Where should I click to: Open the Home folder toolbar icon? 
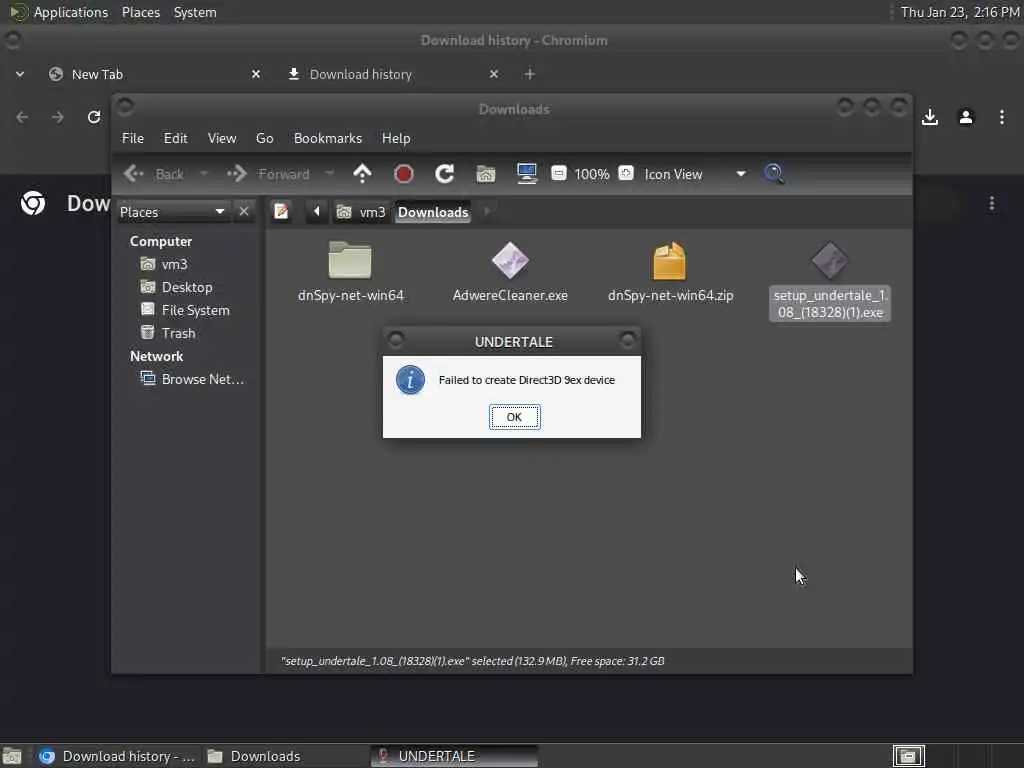point(486,174)
